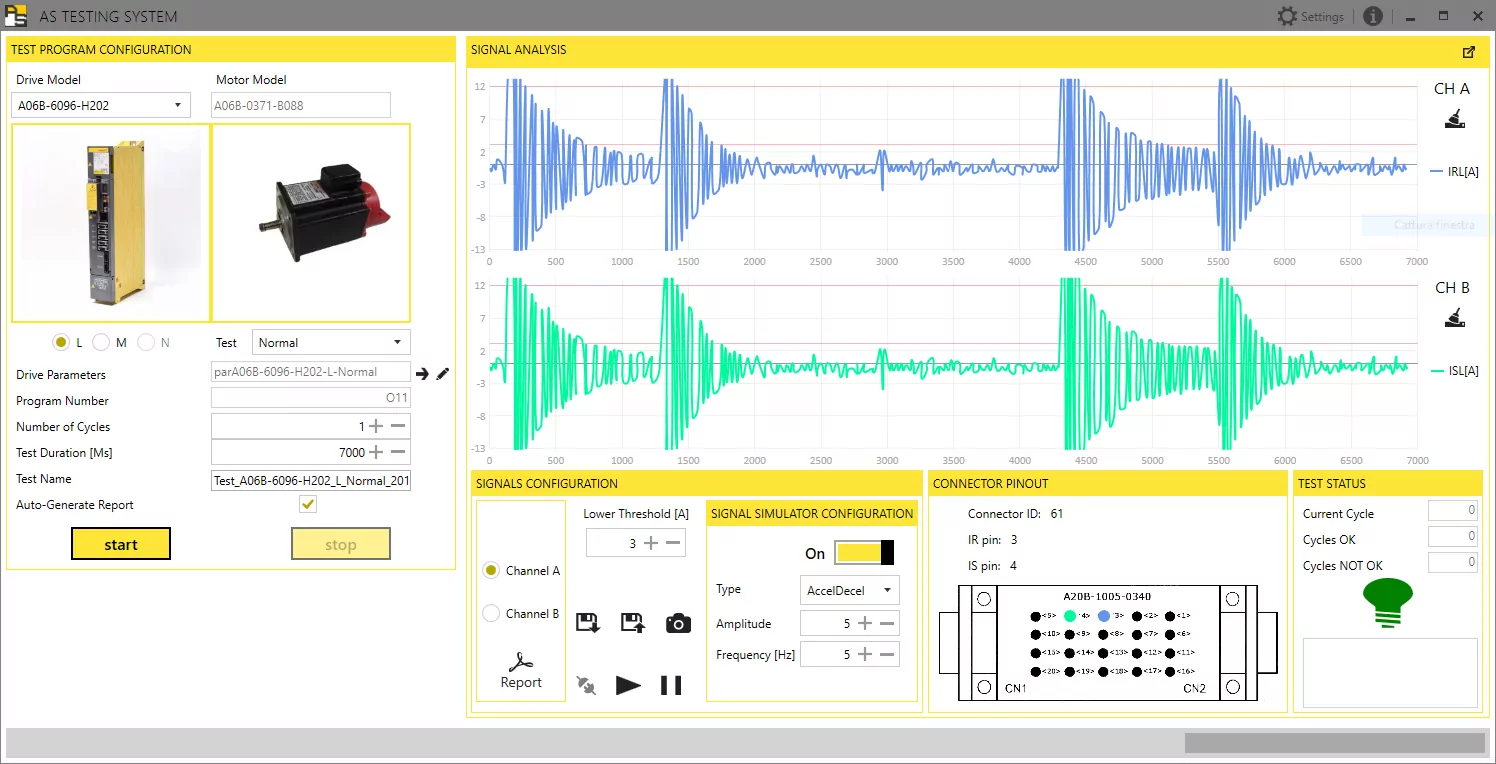Image resolution: width=1496 pixels, height=764 pixels.
Task: Clear the CH A chart with eraser icon
Action: [x=1454, y=121]
